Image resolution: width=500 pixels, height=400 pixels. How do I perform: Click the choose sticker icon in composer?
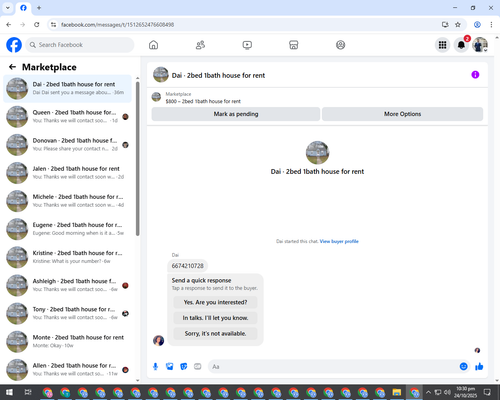[184, 367]
